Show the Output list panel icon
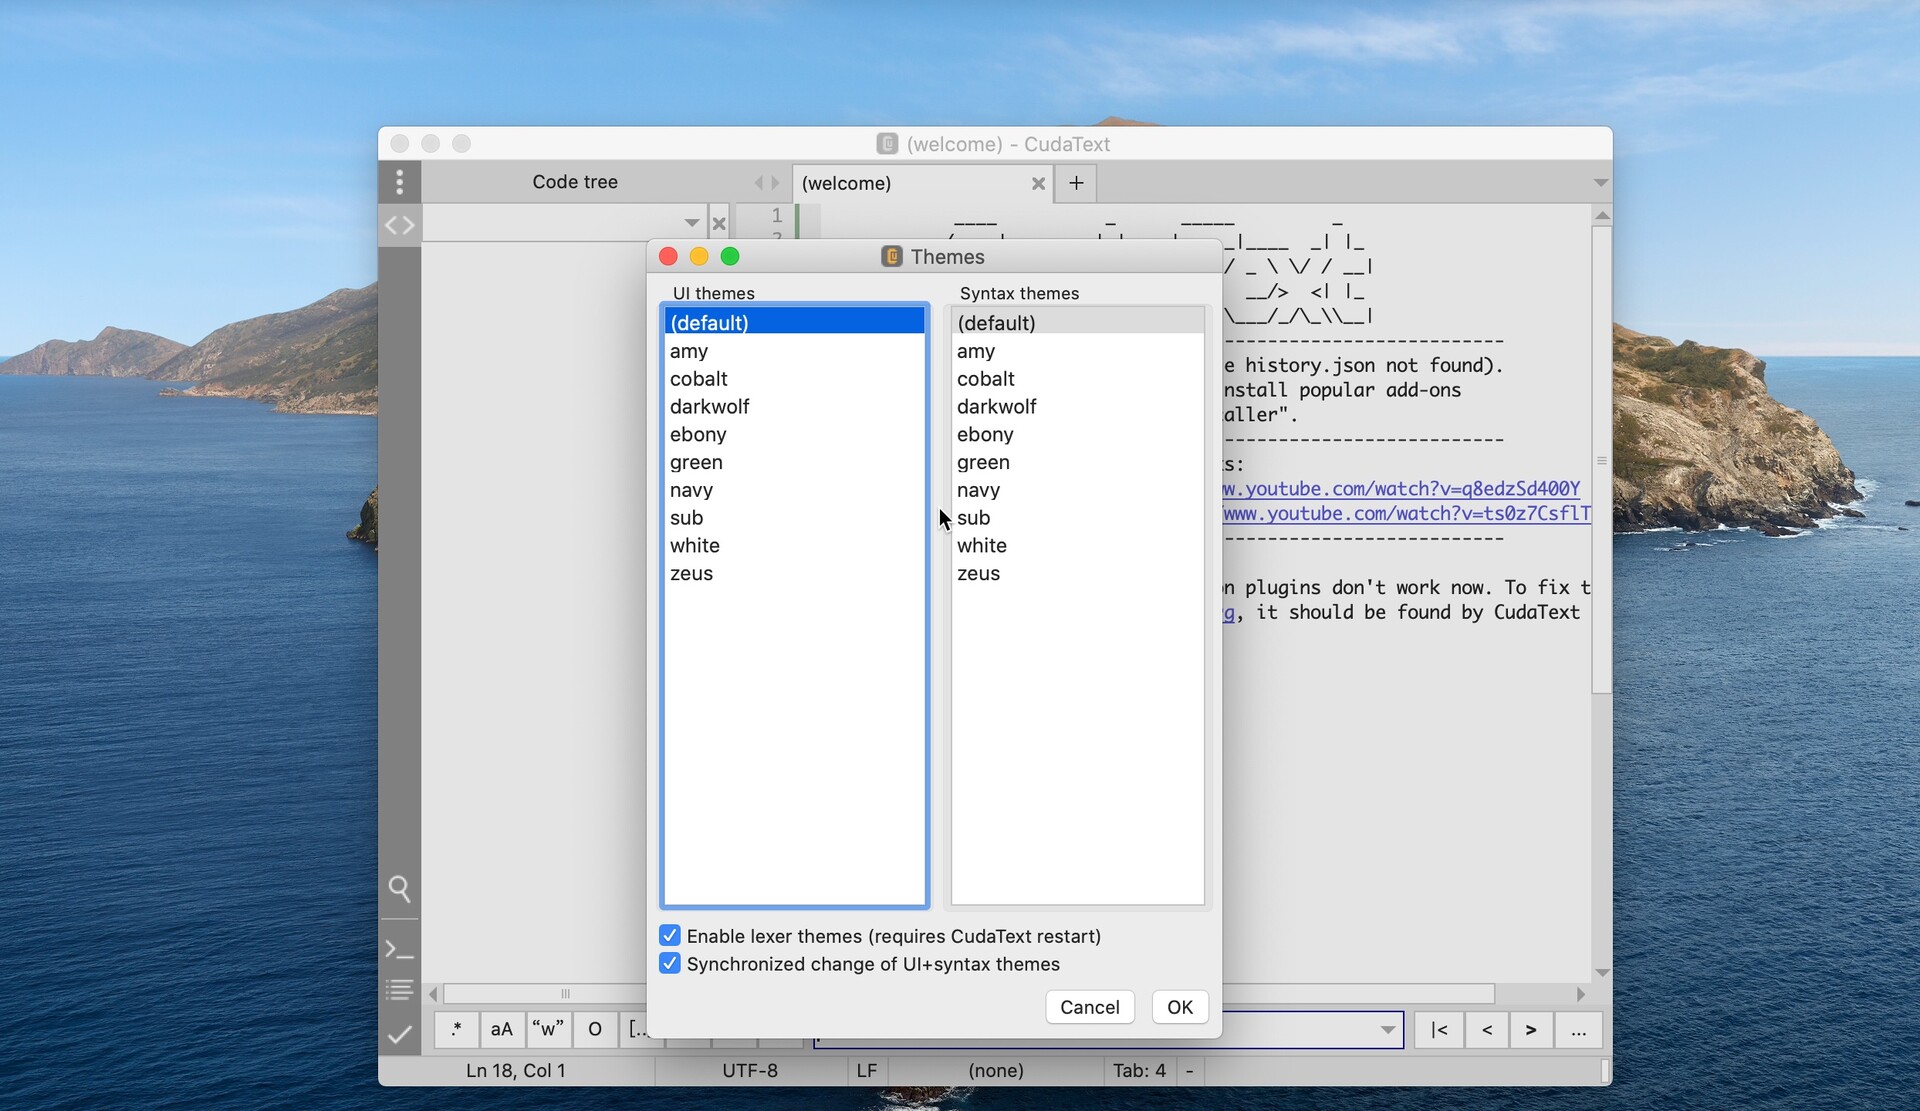This screenshot has height=1111, width=1920. coord(399,989)
